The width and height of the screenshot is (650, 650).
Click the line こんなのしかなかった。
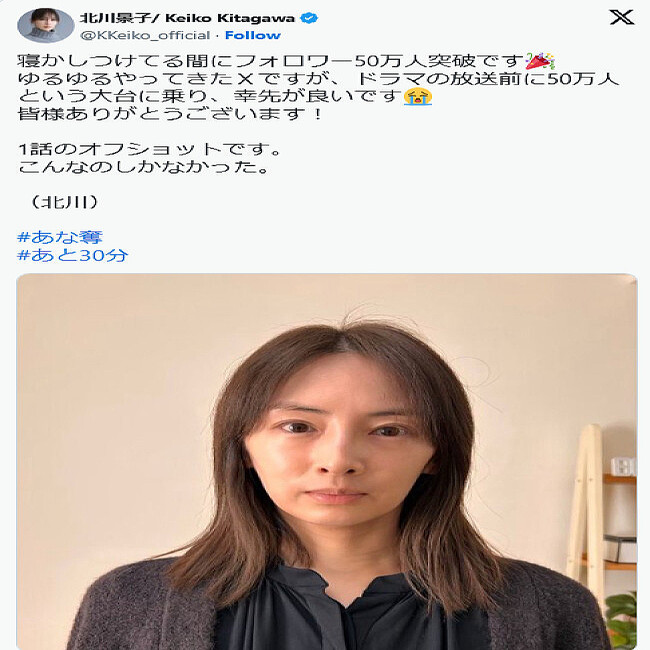tap(144, 167)
